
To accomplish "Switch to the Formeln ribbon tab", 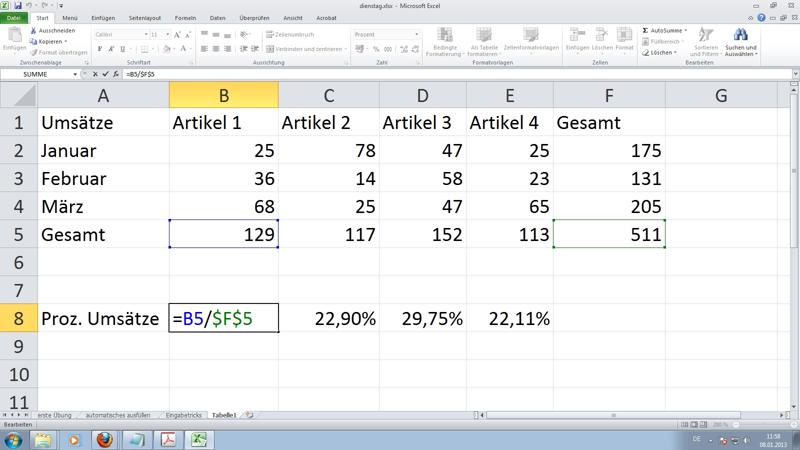I will coord(185,18).
